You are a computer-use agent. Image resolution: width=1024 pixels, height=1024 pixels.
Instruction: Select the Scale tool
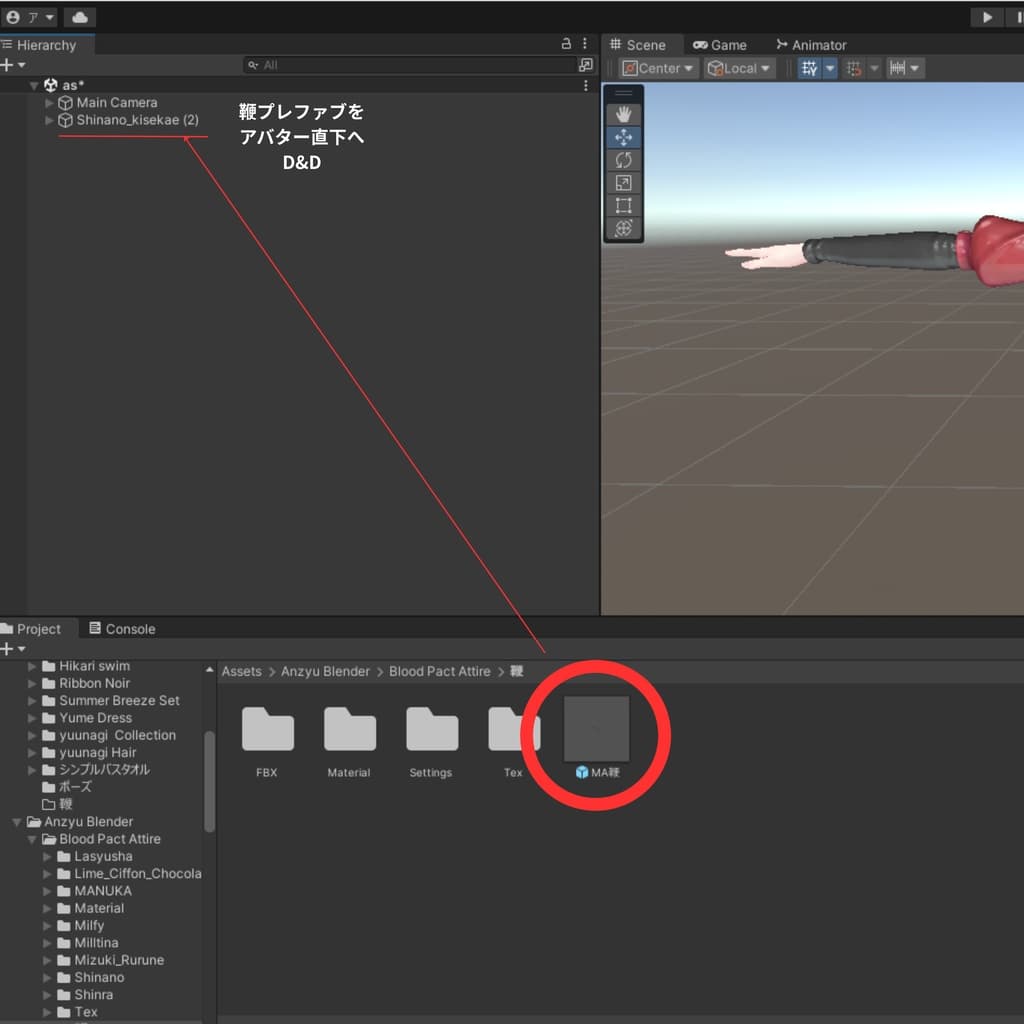623,183
